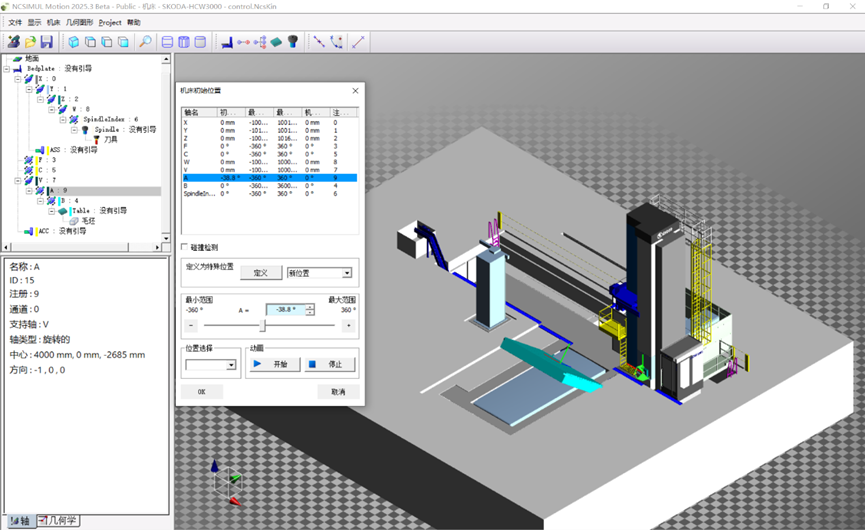Screen dimensions: 865x530
Task: Open the 帮助 menu
Action: tap(134, 22)
